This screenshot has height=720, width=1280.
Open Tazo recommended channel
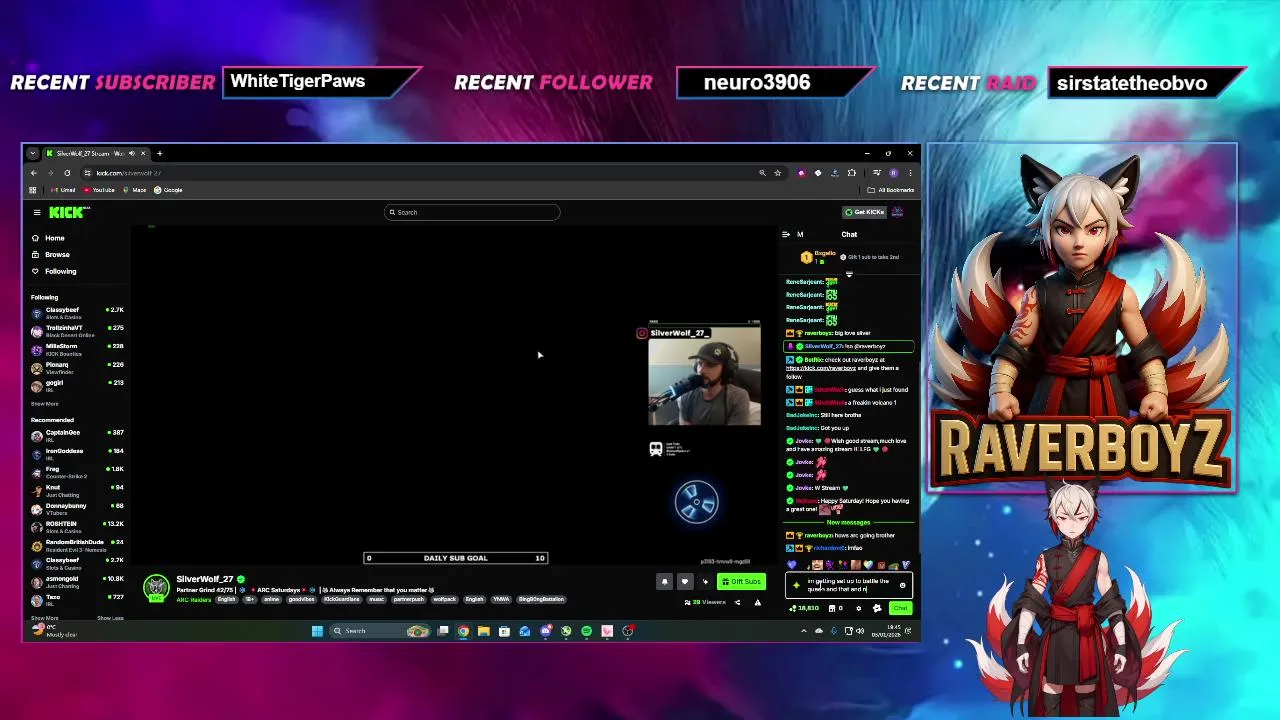(78, 599)
